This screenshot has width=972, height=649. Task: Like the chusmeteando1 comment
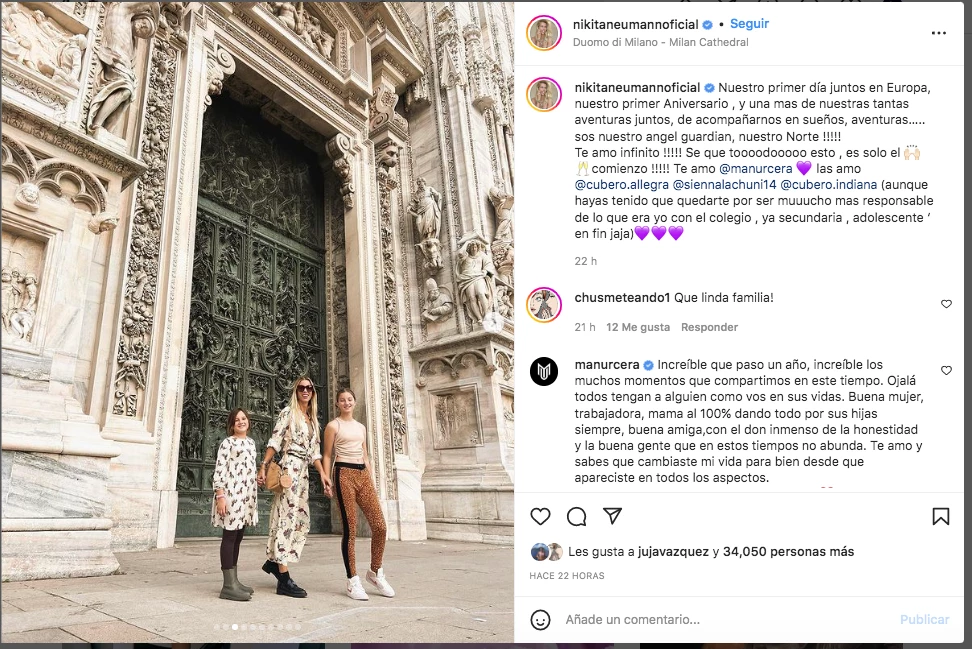point(946,304)
